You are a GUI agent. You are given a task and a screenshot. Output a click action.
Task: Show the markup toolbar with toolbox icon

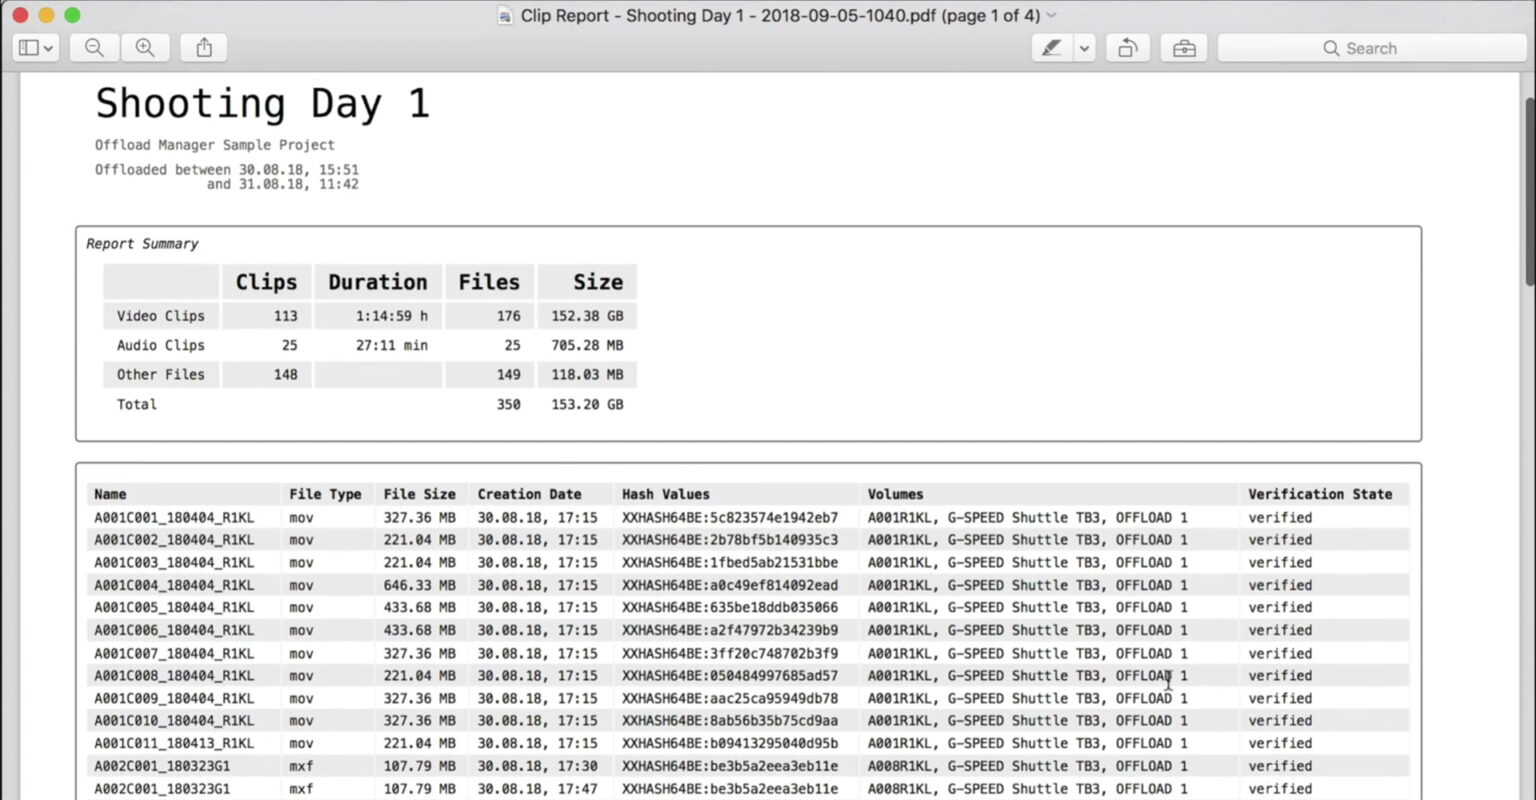(1184, 48)
